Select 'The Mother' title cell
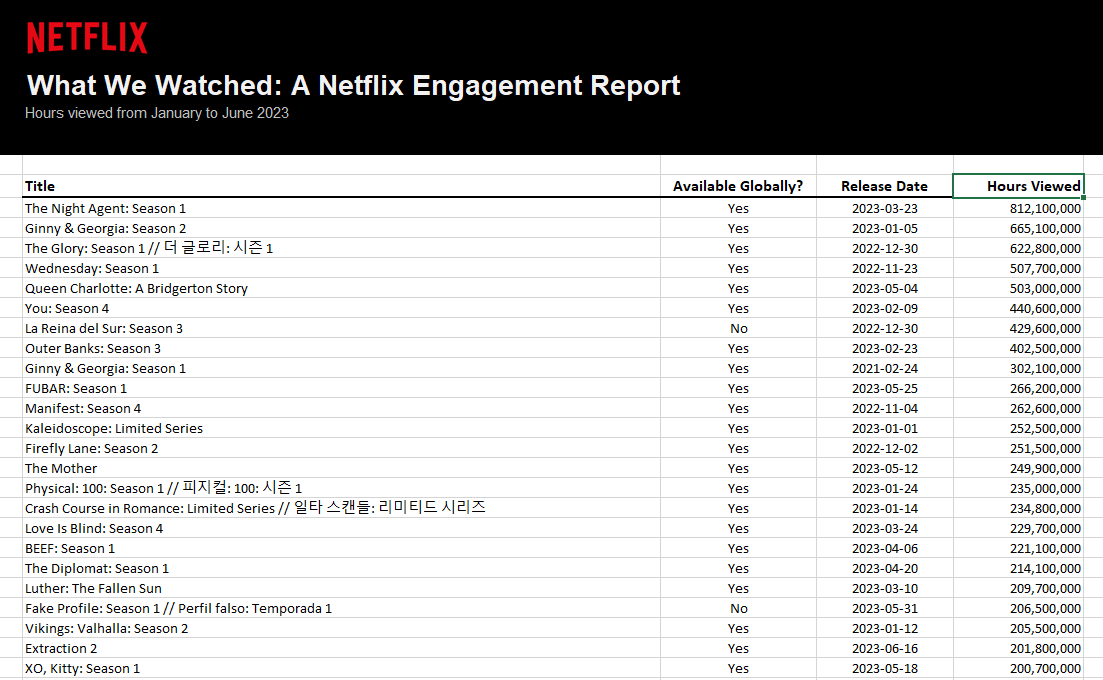 coord(341,468)
